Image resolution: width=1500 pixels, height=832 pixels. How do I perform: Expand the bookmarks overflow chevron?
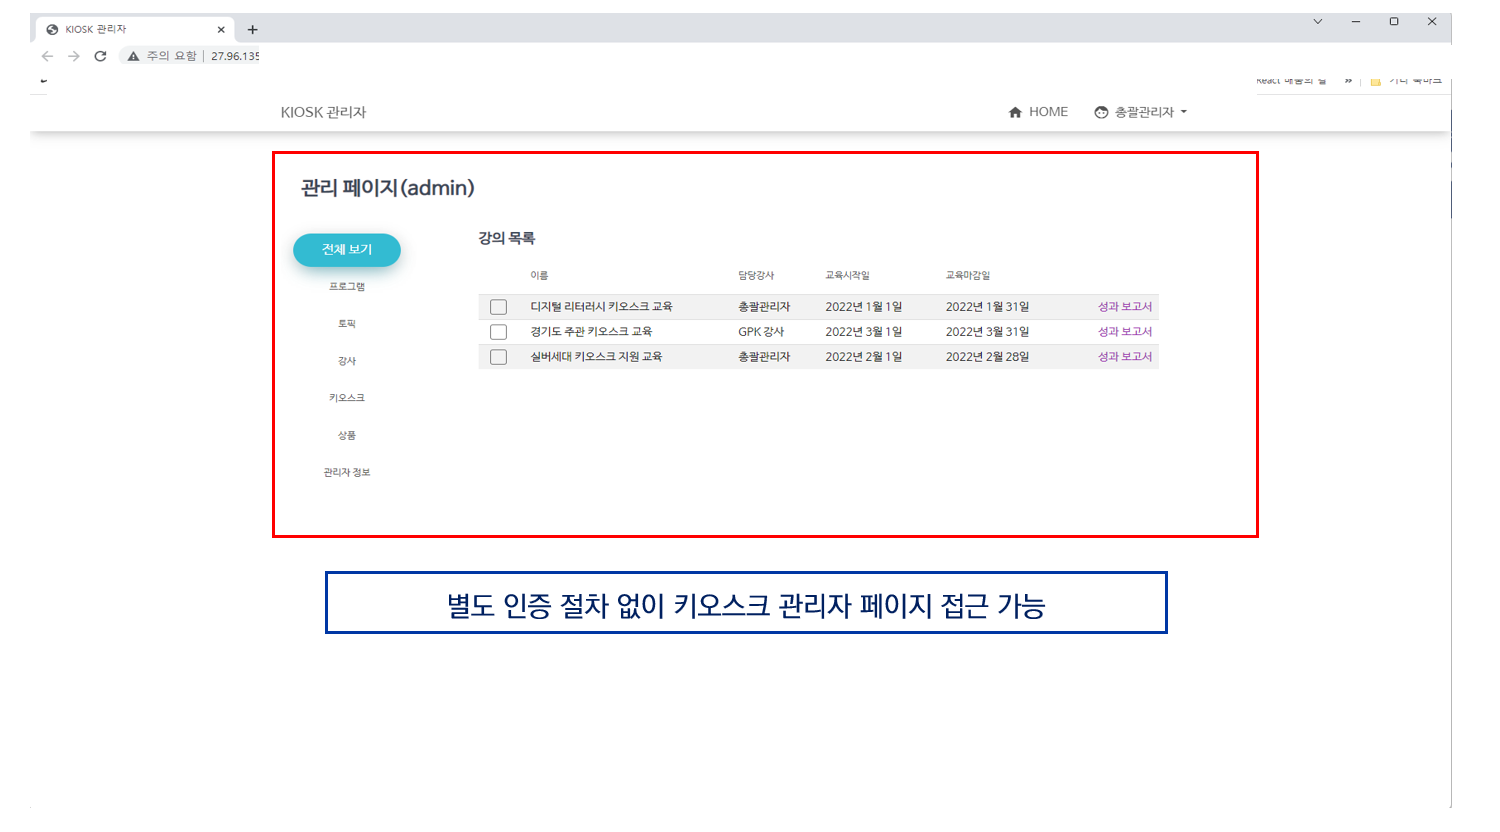[1348, 80]
